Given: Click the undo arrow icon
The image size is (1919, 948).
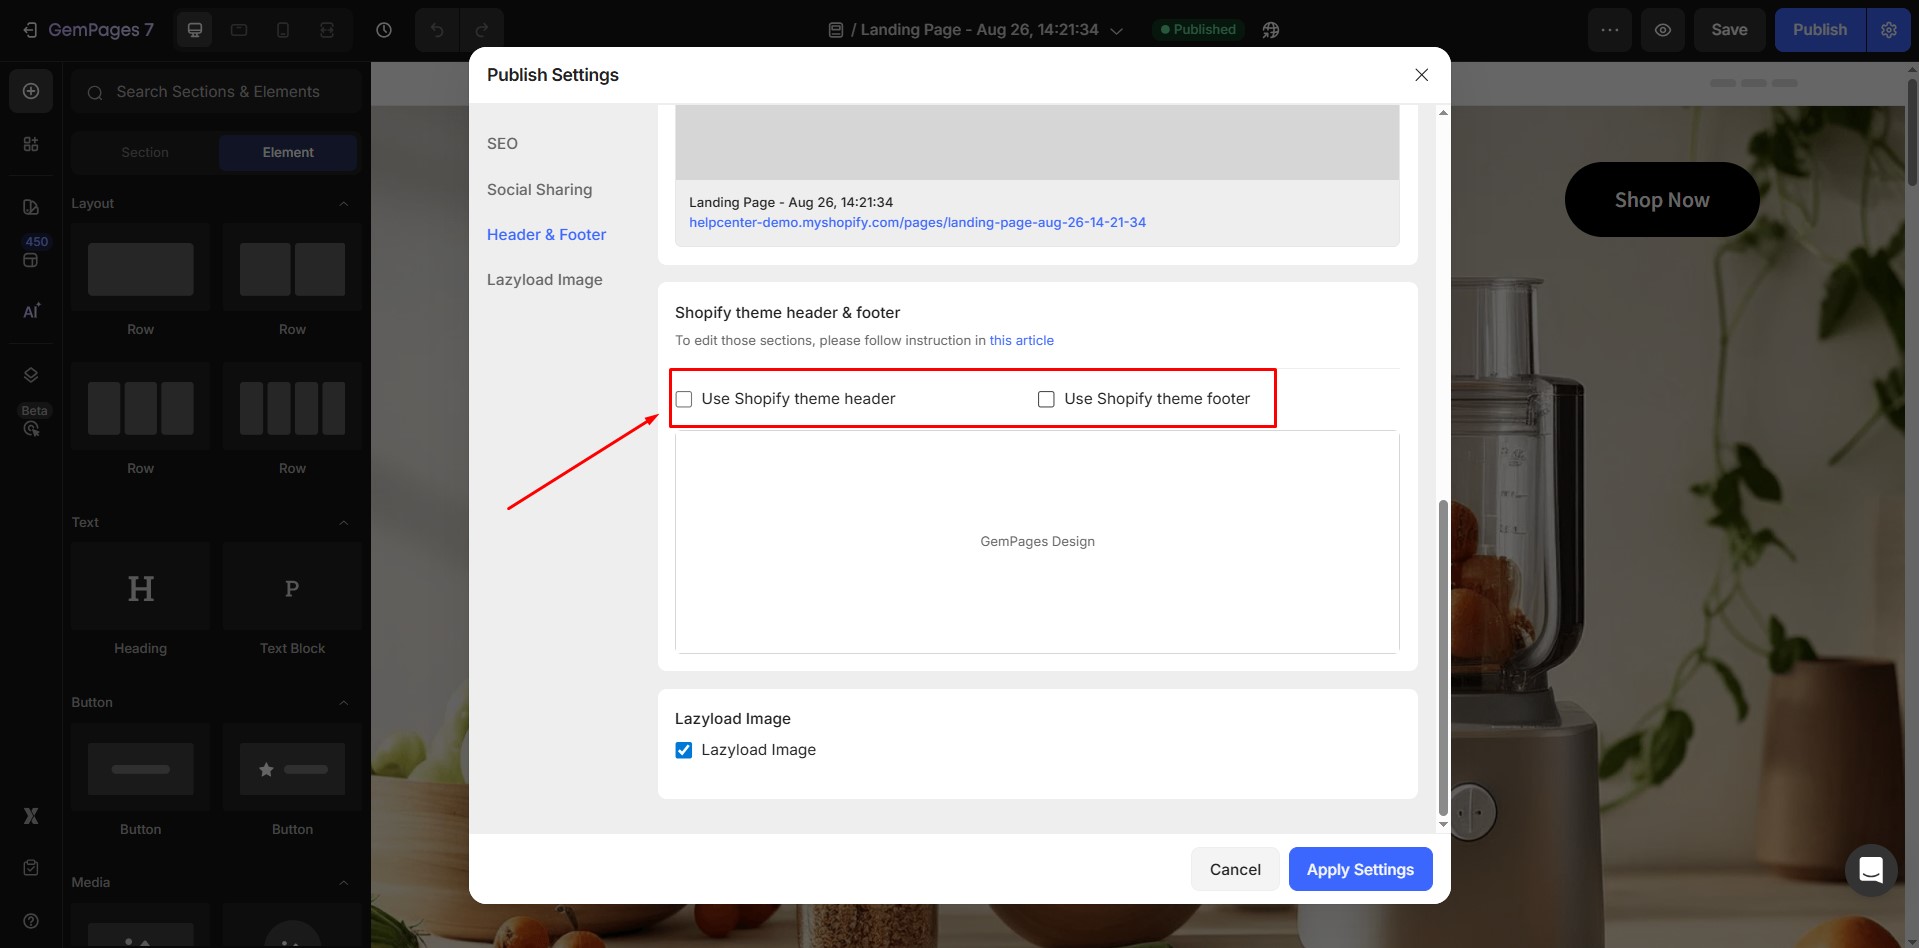Looking at the screenshot, I should (437, 30).
